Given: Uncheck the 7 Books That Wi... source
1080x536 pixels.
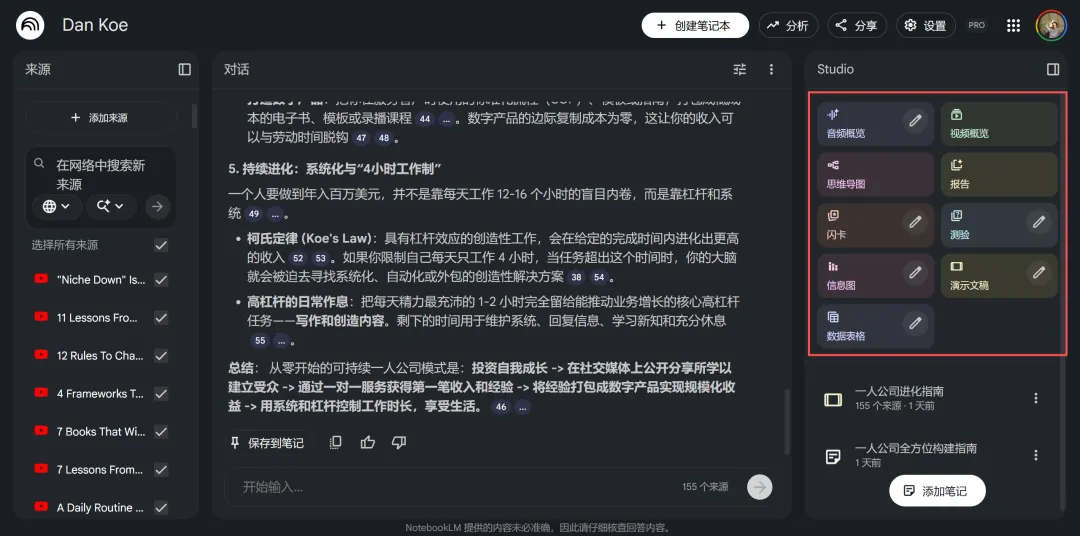Looking at the screenshot, I should tap(161, 432).
